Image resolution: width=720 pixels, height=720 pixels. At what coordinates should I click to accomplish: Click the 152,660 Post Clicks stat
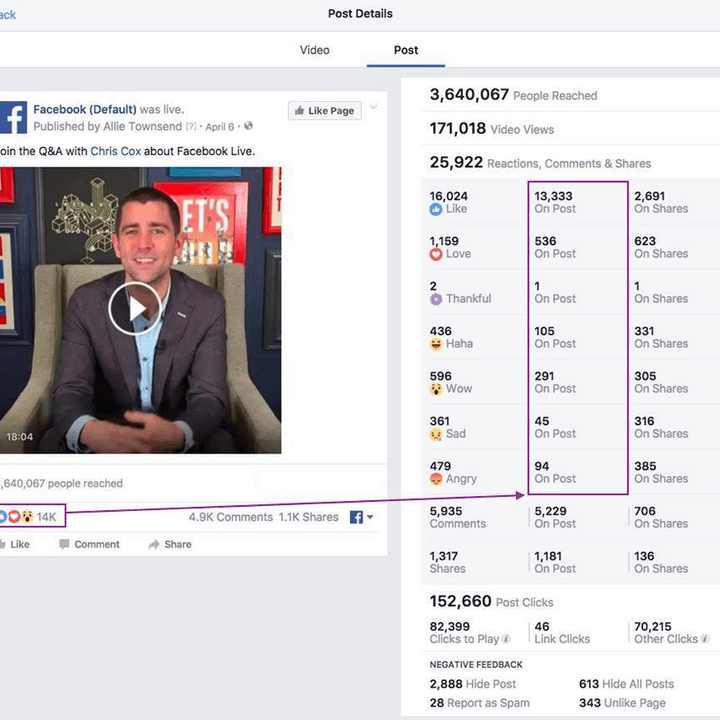491,602
